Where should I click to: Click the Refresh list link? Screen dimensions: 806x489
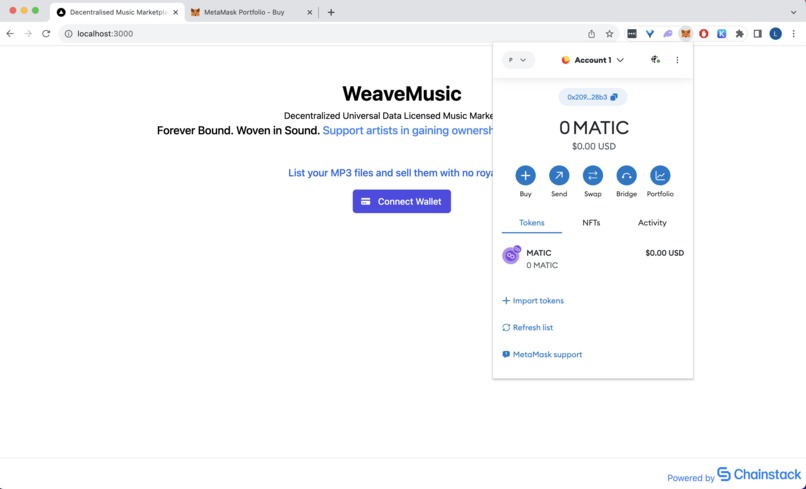[527, 328]
